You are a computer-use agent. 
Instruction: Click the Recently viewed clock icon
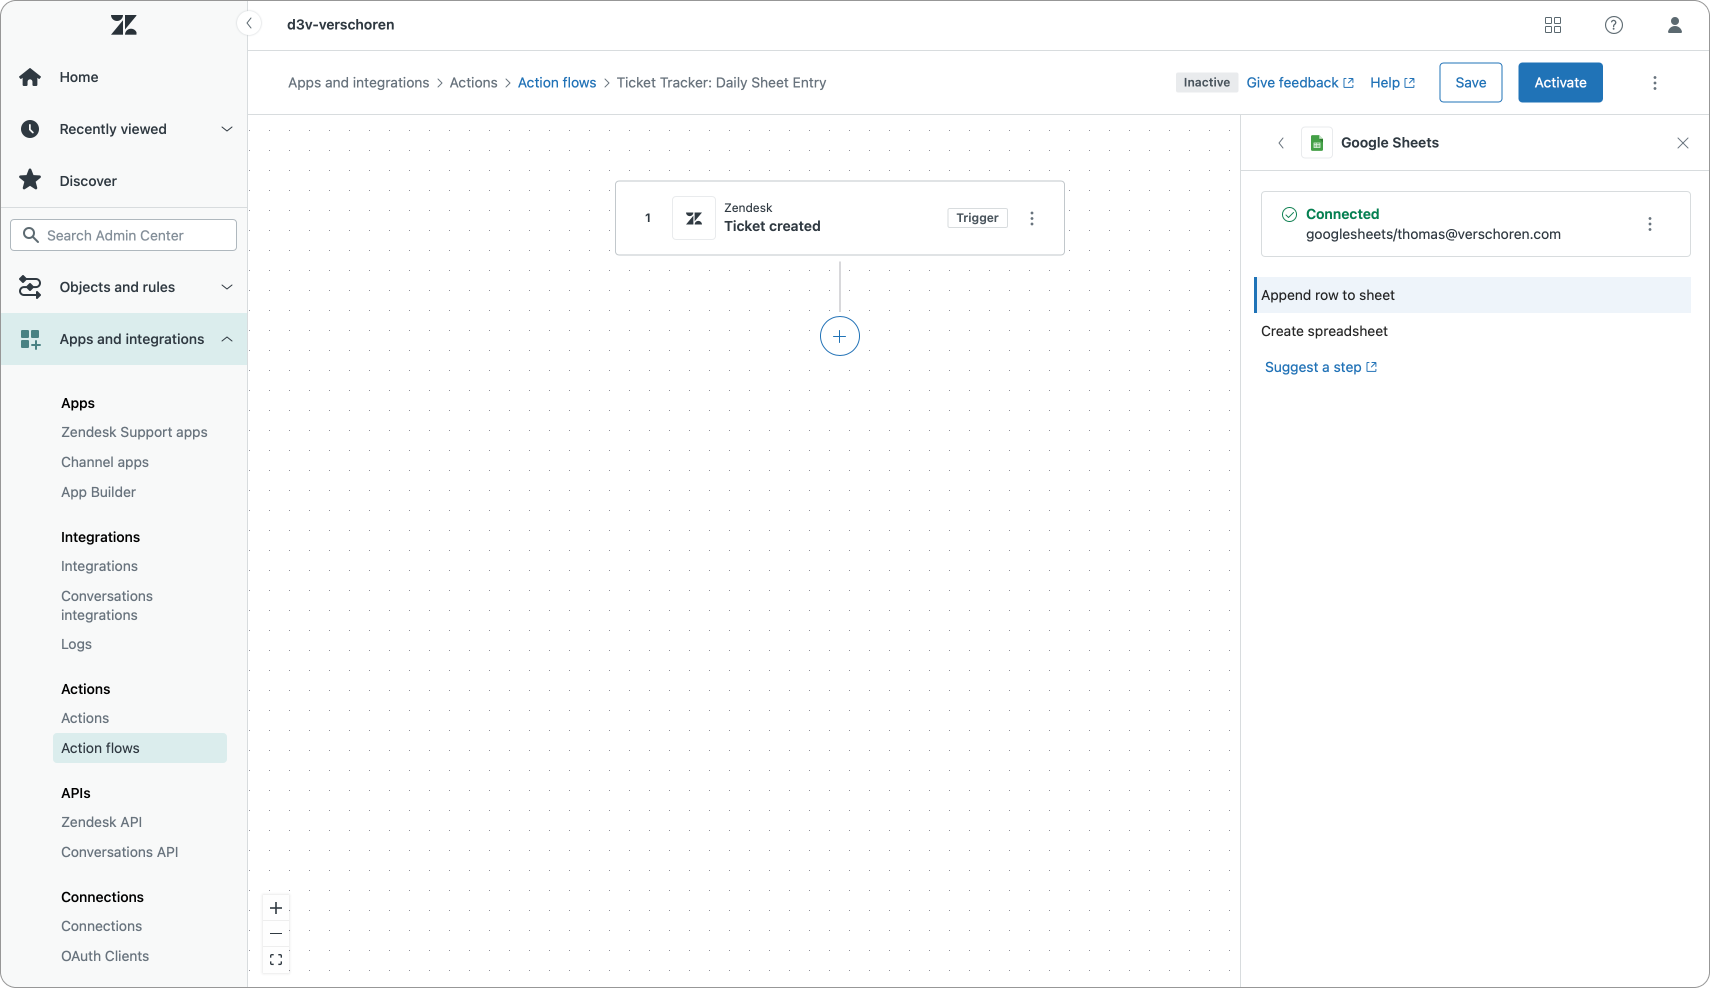click(x=30, y=129)
